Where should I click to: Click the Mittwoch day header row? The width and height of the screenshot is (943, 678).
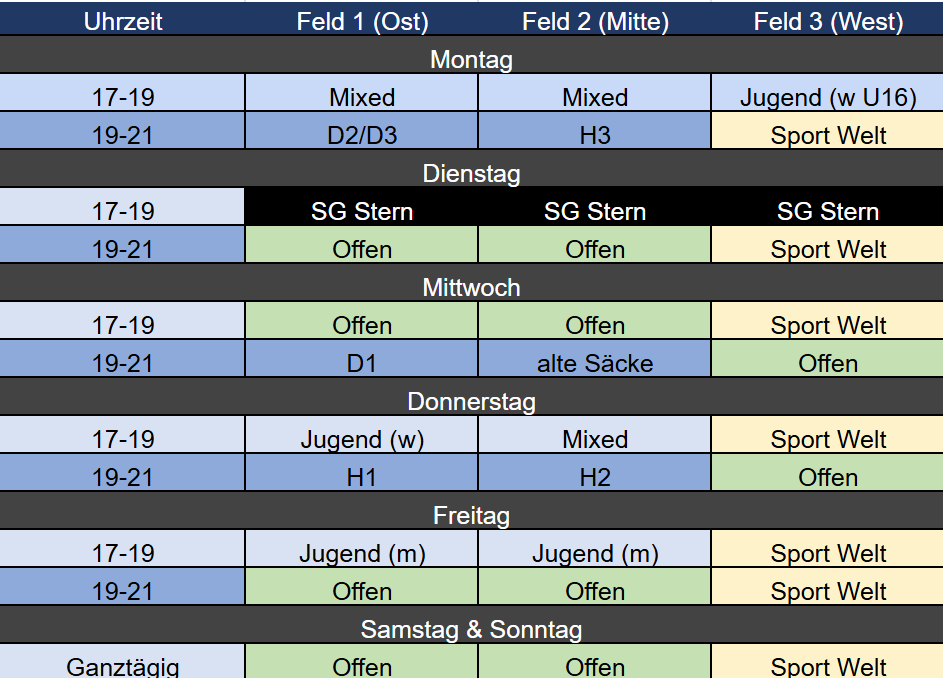[x=471, y=287]
